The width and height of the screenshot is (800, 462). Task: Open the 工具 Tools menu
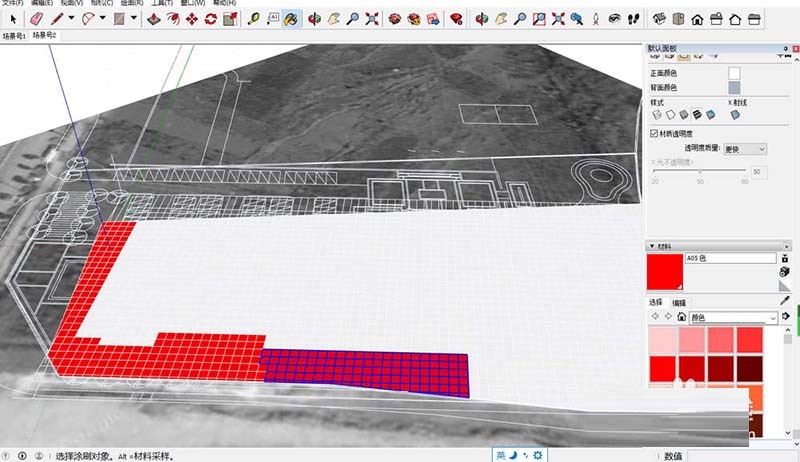point(162,3)
